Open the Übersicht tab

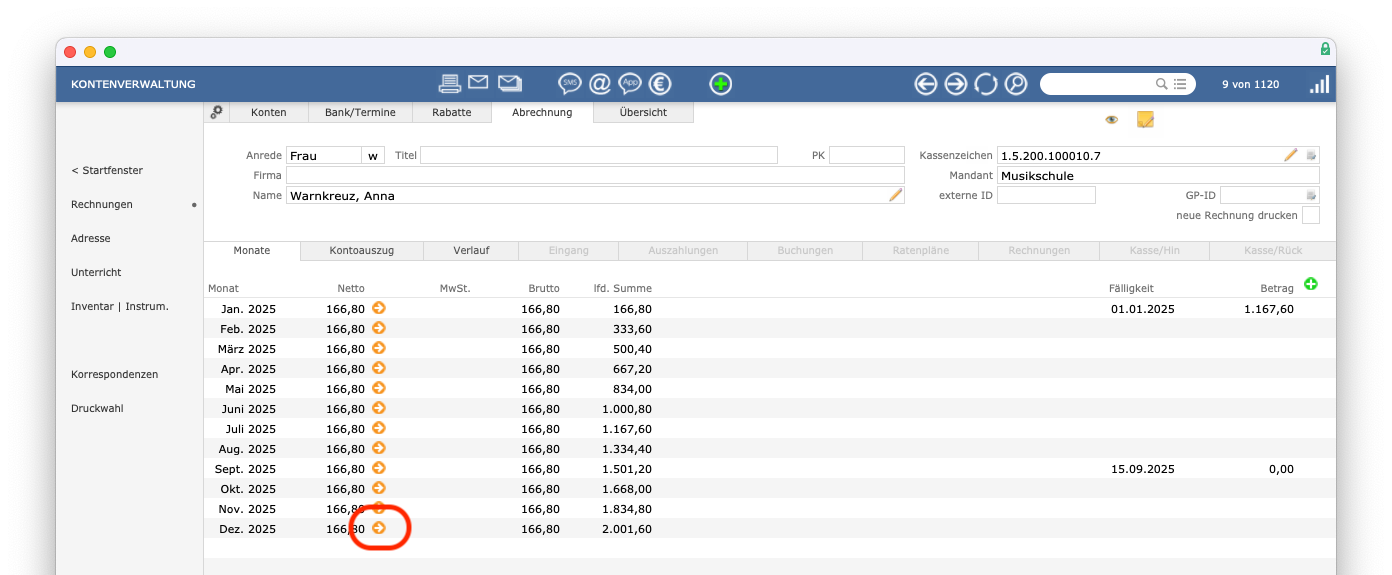pyautogui.click(x=643, y=112)
